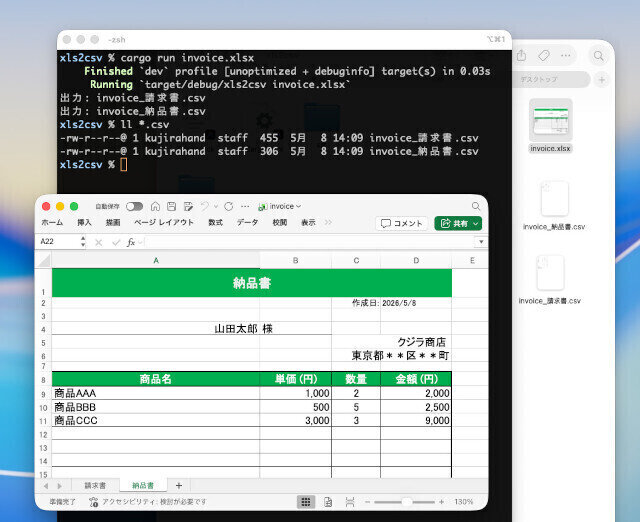Image resolution: width=640 pixels, height=522 pixels.
Task: Click アクセシビリティ: 検討が必要です status text
Action: pyautogui.click(x=154, y=502)
